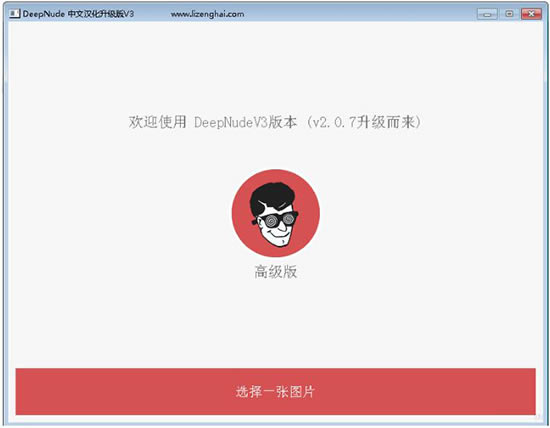
Task: Click the window title DeepNude 中文汉化升级版V3
Action: [78, 14]
